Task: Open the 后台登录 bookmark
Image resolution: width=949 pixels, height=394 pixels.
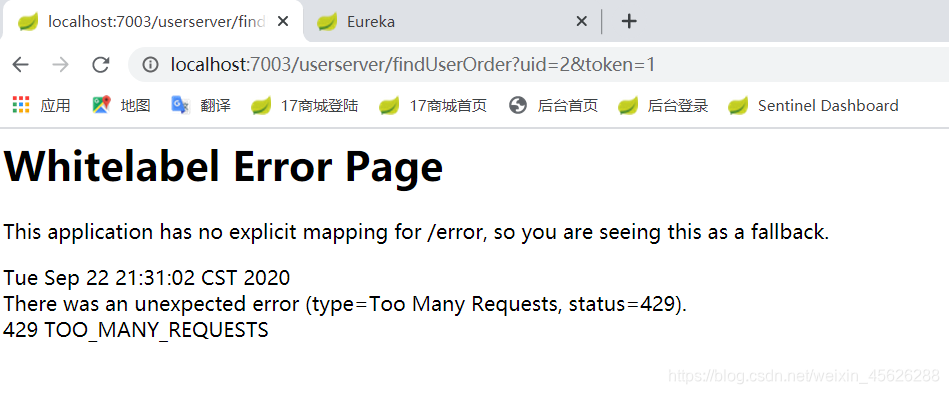Action: pyautogui.click(x=663, y=105)
